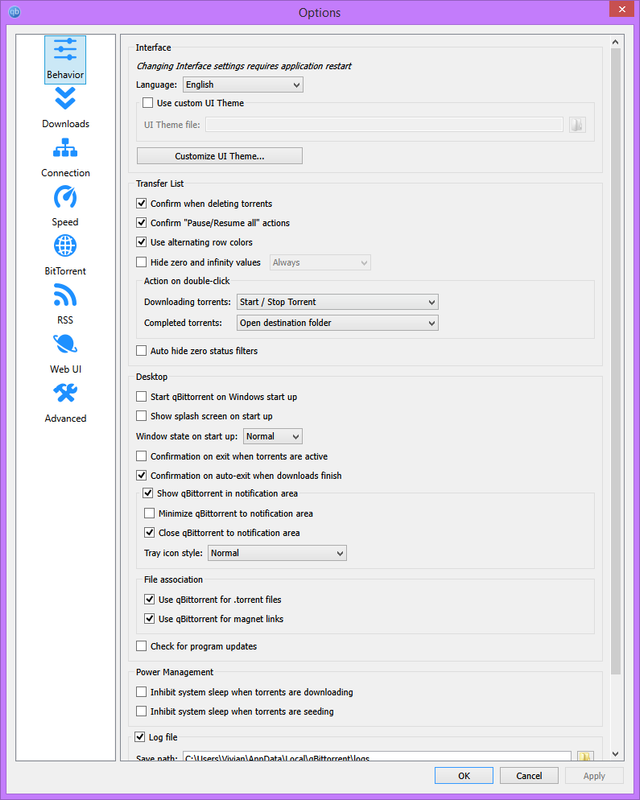Screen dimensions: 640x800
Task: Uncheck Close qBittorrent to notification area
Action: coord(150,533)
